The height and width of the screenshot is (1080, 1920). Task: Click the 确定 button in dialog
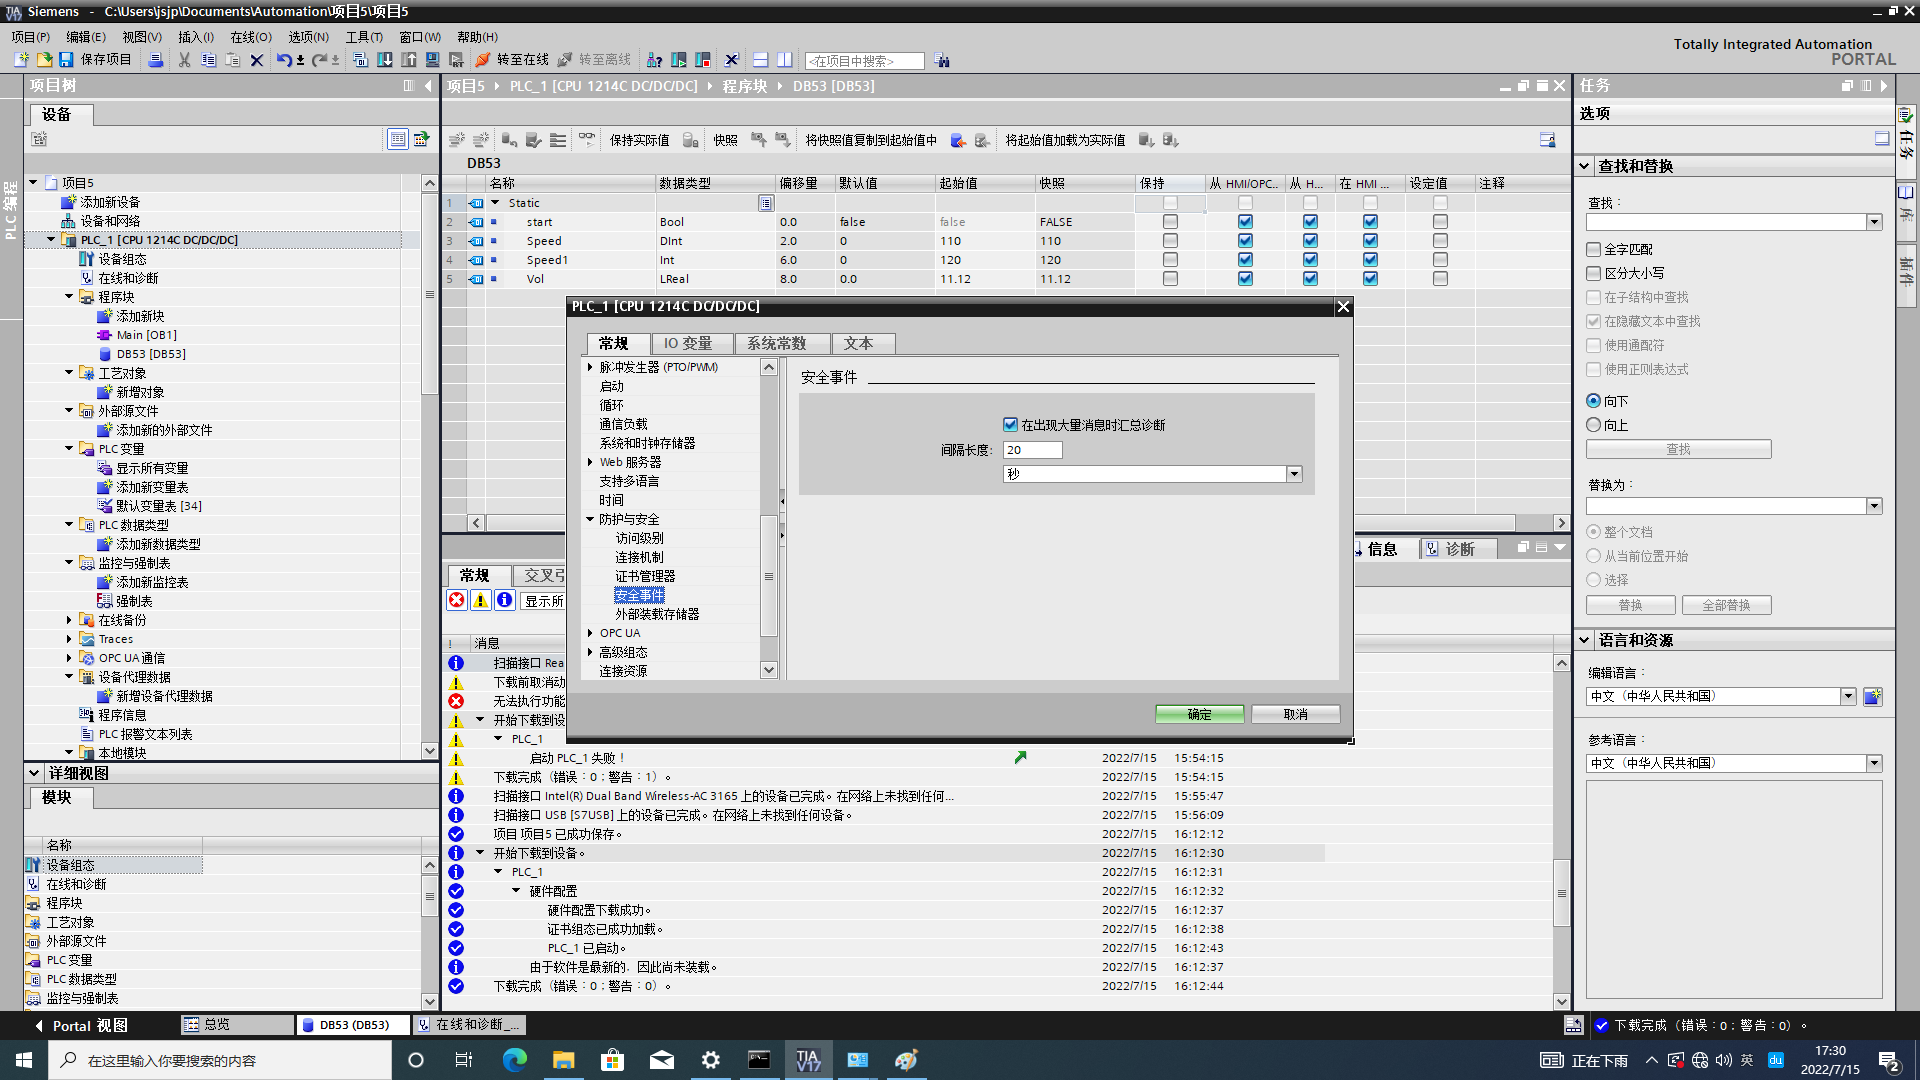click(1199, 714)
